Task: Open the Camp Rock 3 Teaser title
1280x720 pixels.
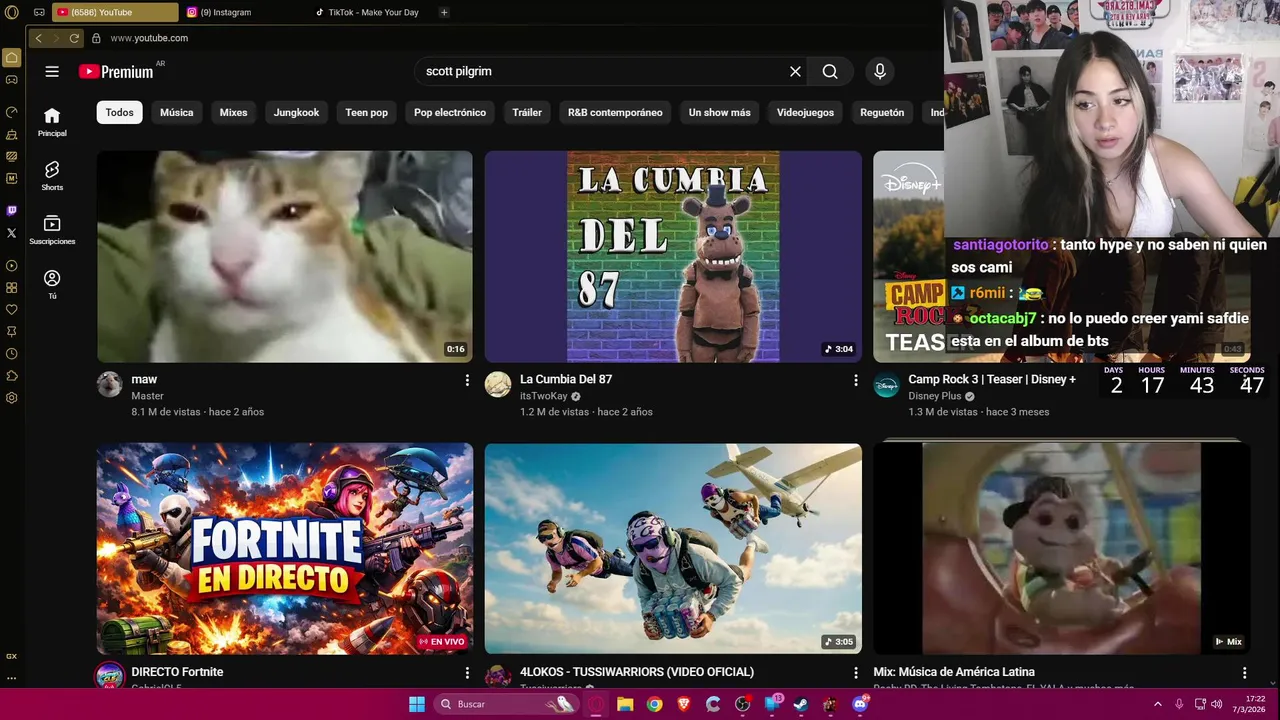Action: pos(992,380)
